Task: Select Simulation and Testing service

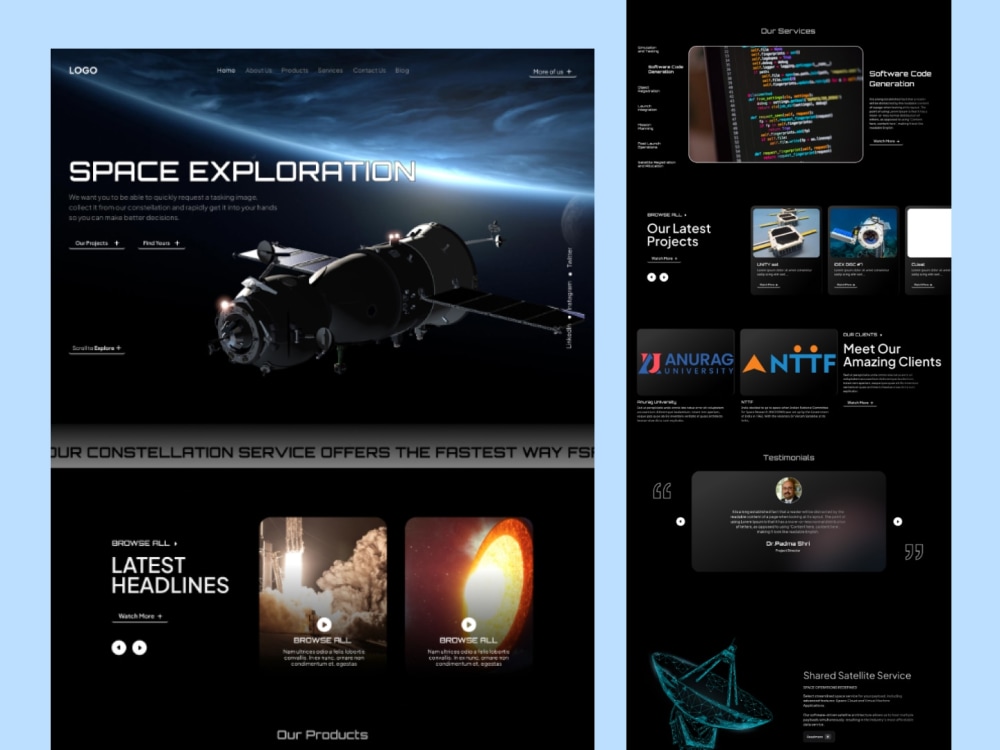Action: tap(647, 49)
